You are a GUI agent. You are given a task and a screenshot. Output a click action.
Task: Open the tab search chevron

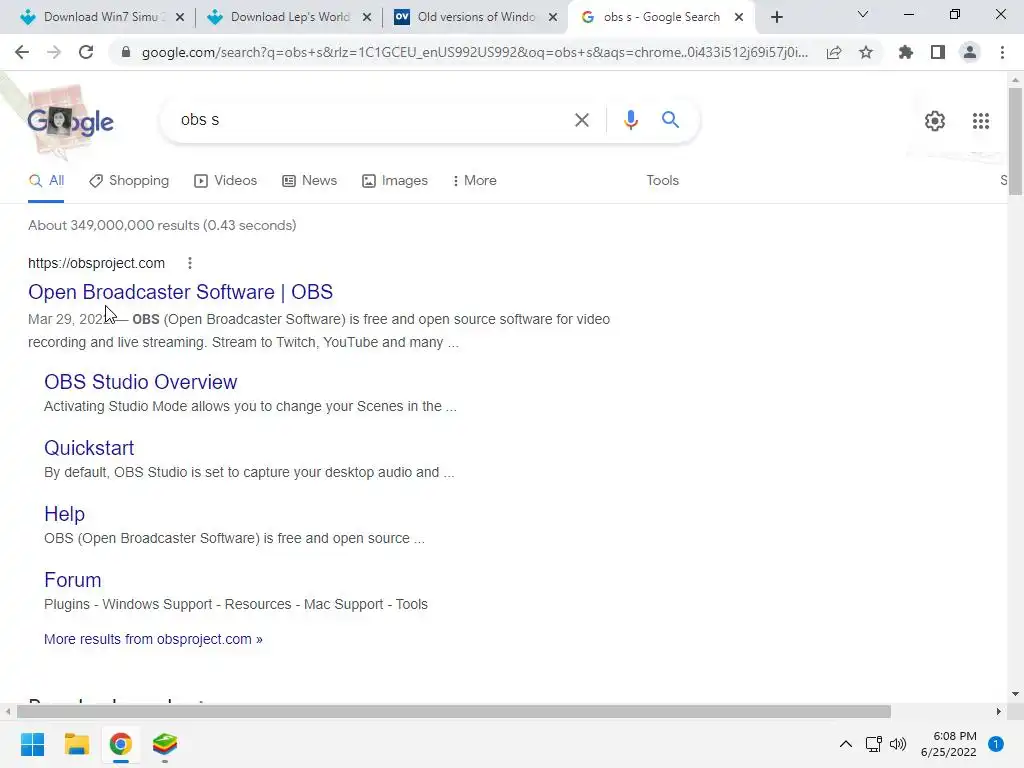pos(863,14)
